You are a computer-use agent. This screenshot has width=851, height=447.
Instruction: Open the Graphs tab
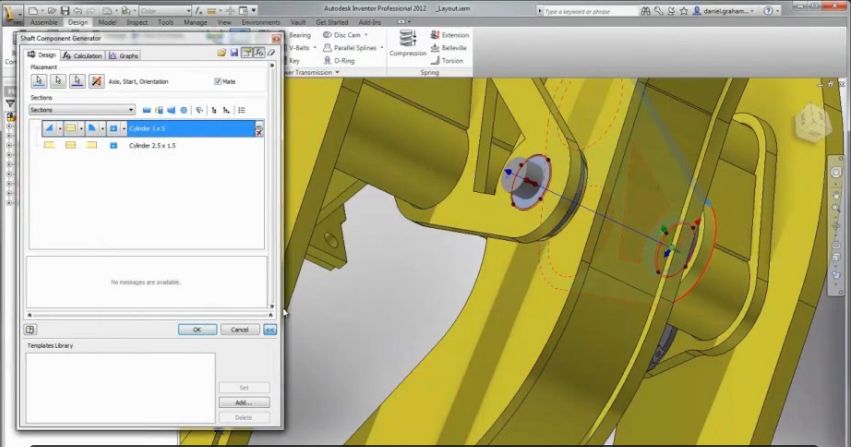(x=124, y=55)
